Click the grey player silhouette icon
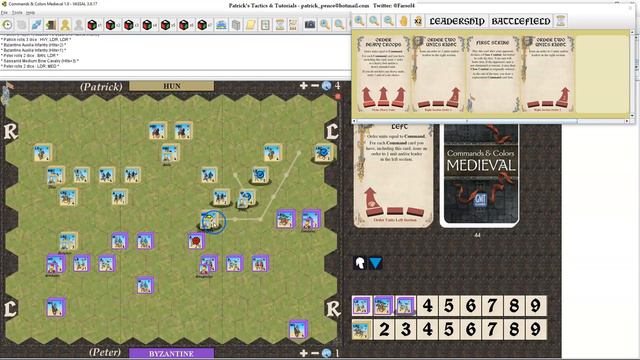 79,25
